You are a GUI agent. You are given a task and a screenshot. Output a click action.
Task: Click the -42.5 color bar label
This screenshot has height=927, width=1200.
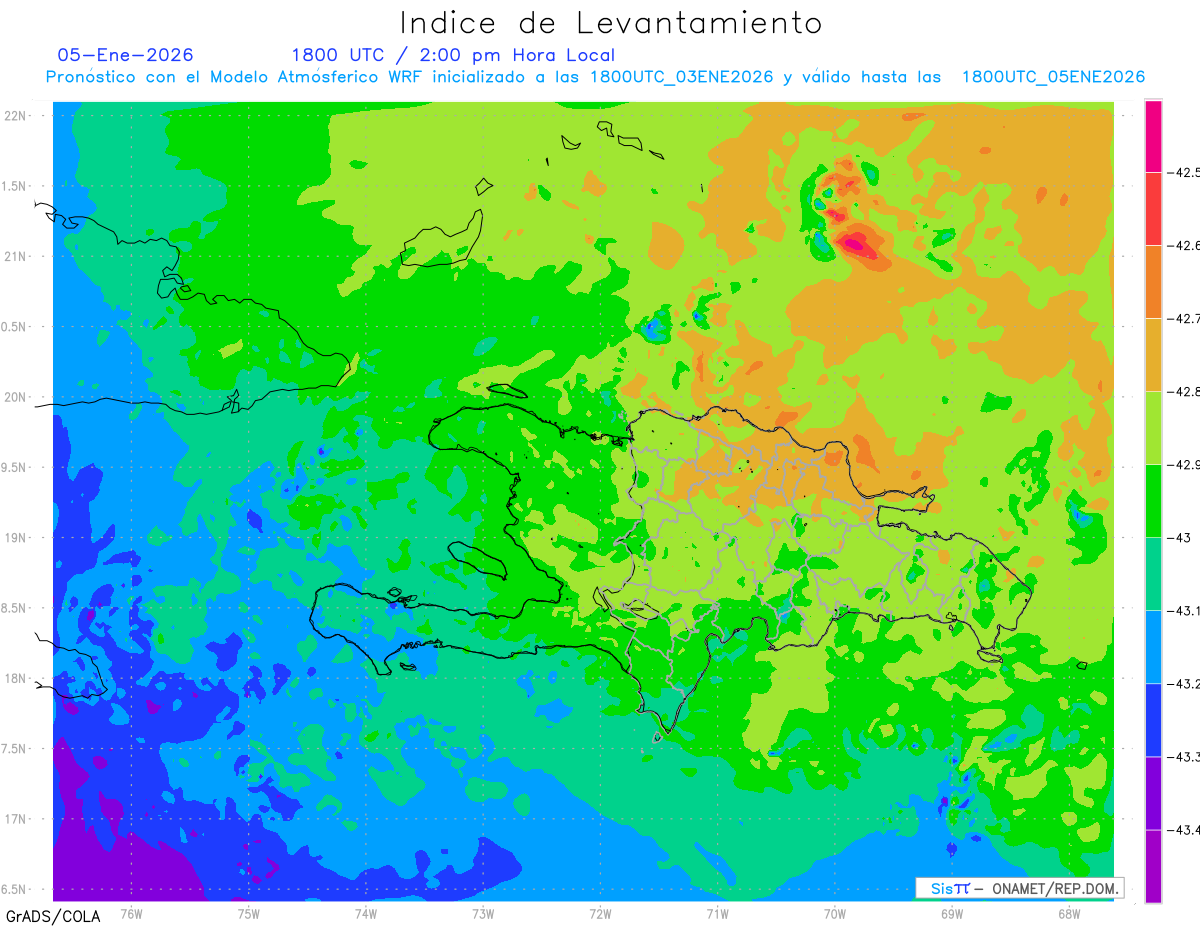(x=1185, y=173)
